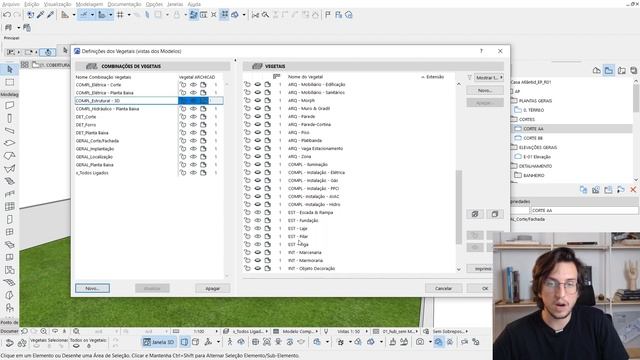Click the Cancelar button
640x360 pixels.
444,288
